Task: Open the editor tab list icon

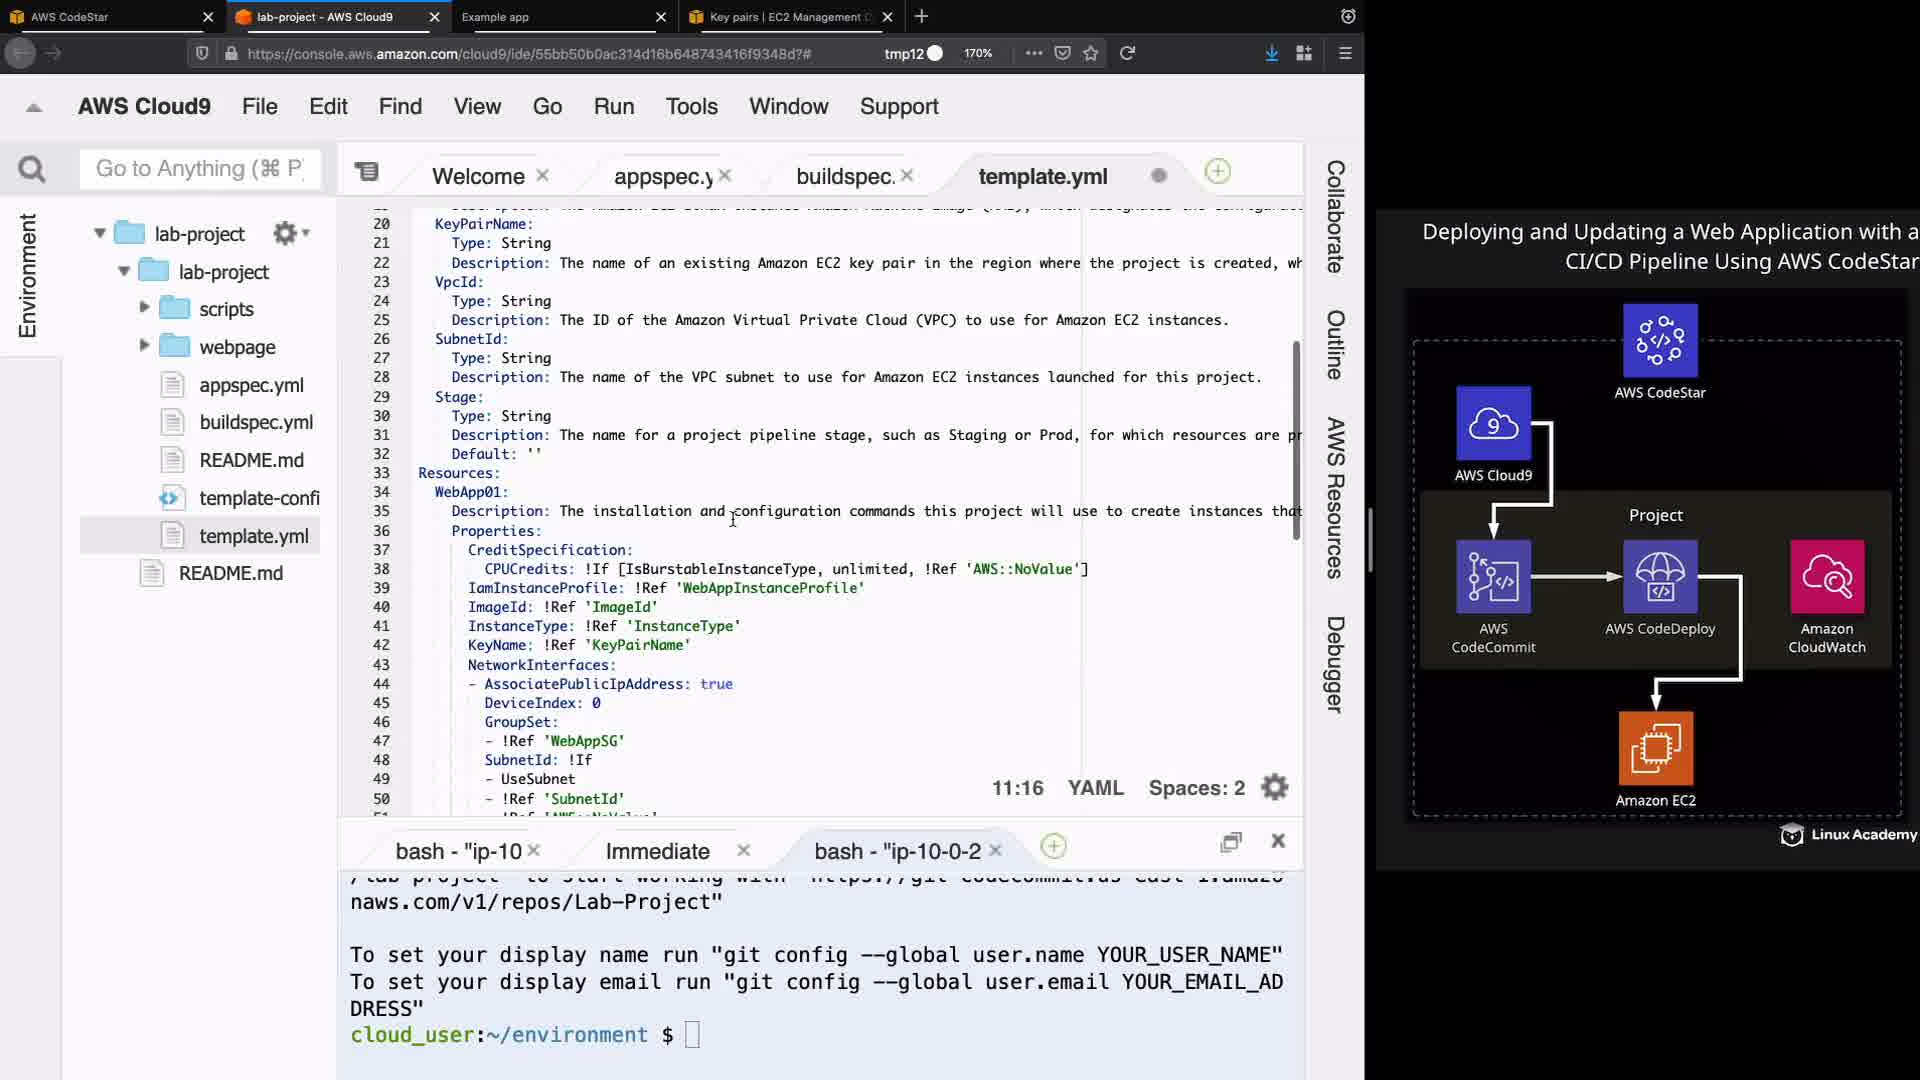Action: tap(367, 172)
